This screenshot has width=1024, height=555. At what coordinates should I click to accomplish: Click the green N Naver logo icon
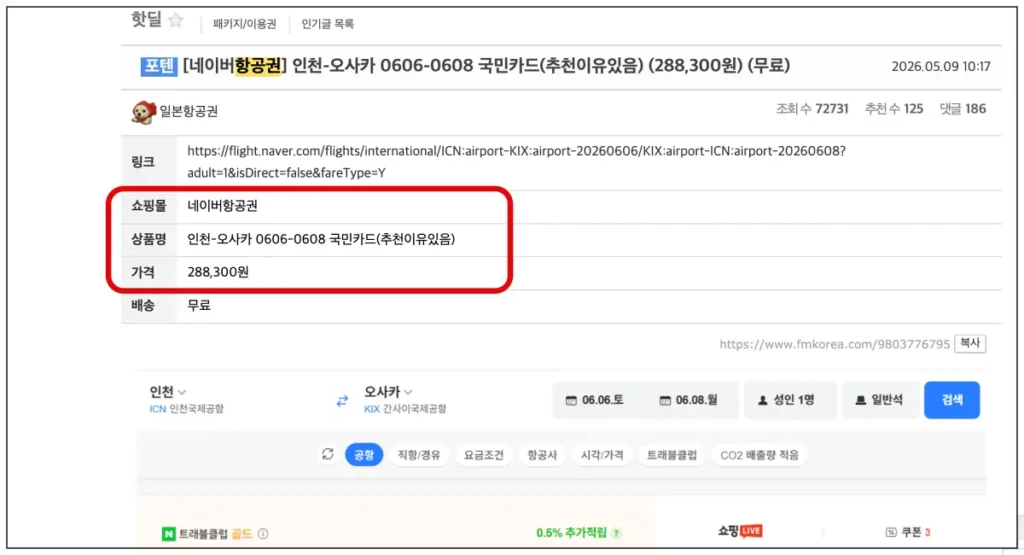[x=168, y=534]
